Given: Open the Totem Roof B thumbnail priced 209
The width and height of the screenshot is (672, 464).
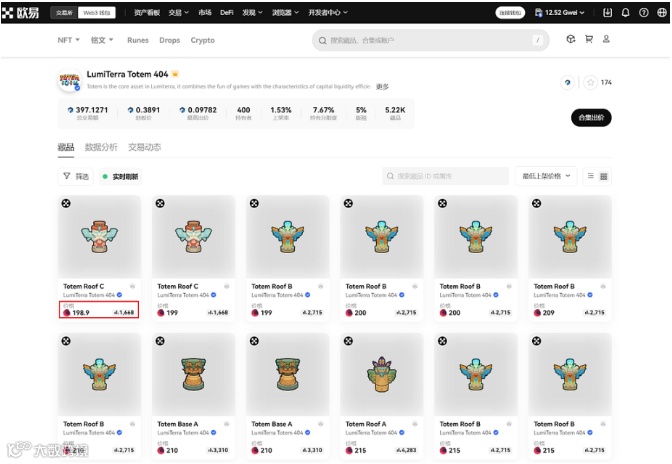Looking at the screenshot, I should (x=570, y=237).
